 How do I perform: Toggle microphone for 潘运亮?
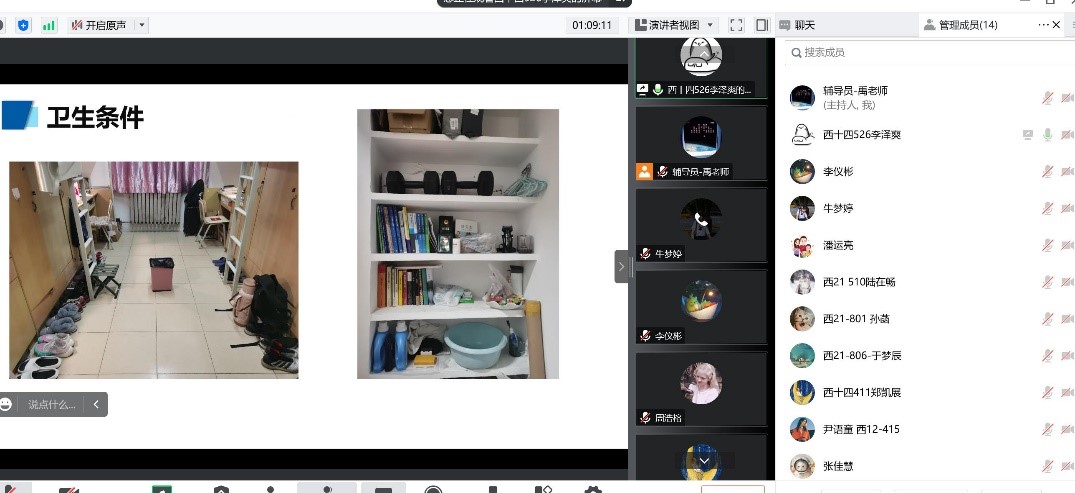pyautogui.click(x=1047, y=245)
